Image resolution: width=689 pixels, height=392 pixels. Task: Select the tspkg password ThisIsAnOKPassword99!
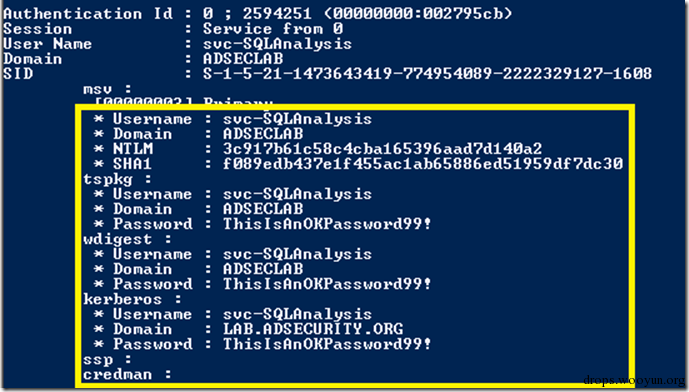pos(327,224)
